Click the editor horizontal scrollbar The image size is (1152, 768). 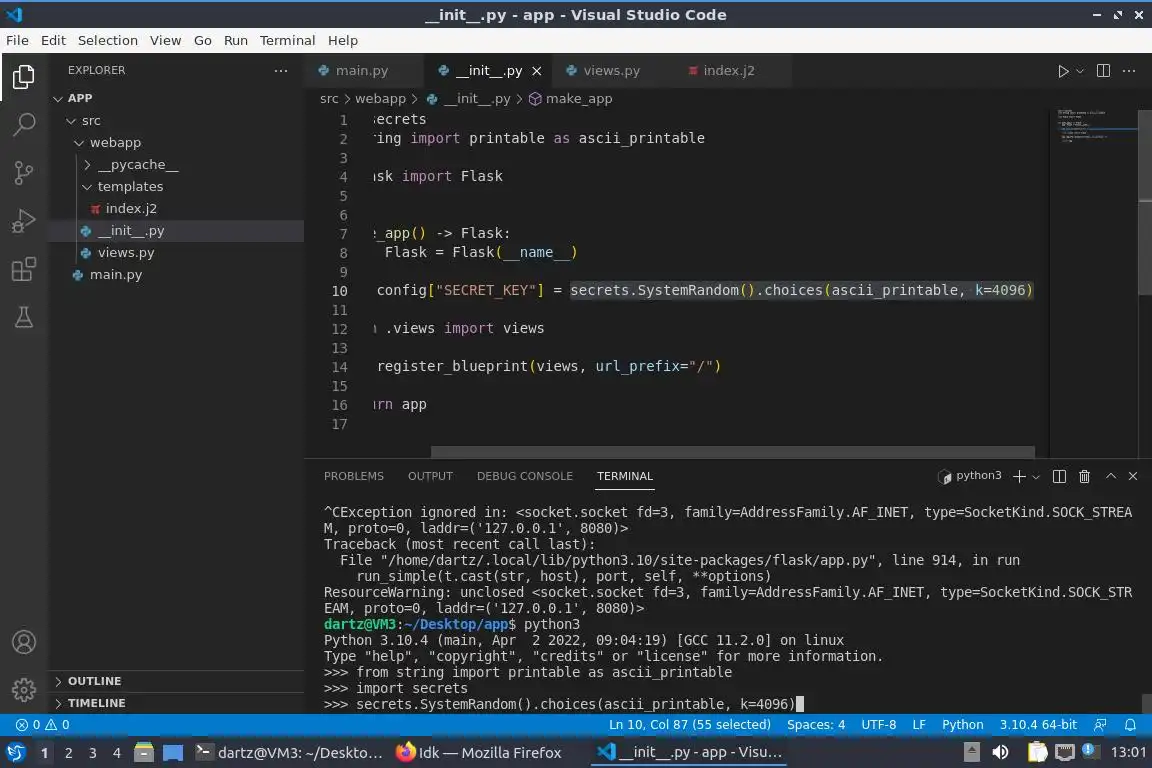click(732, 451)
